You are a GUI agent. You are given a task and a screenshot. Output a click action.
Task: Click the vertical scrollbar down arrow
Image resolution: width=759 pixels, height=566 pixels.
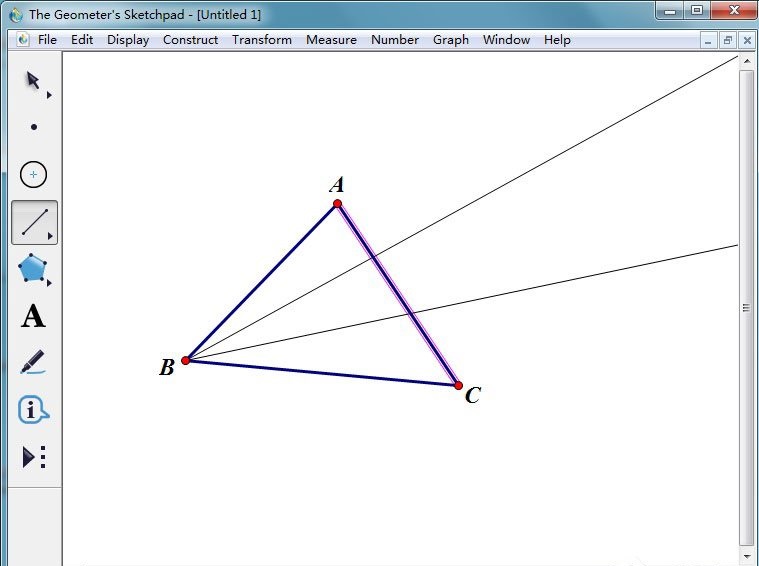coord(746,557)
